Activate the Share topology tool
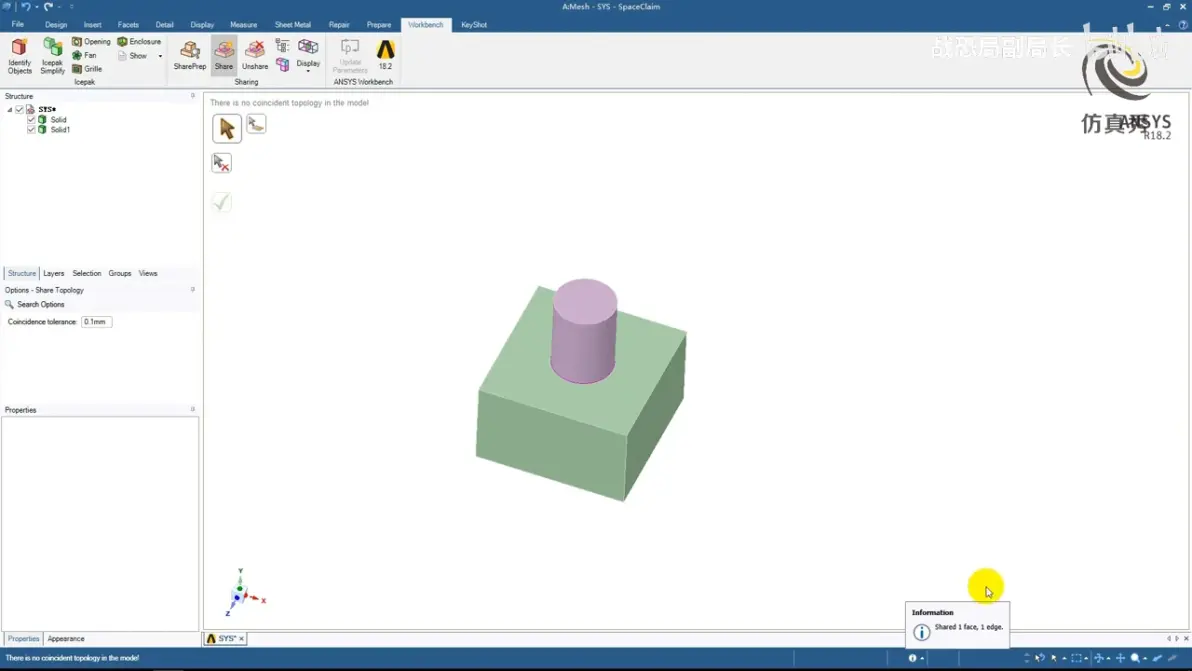The width and height of the screenshot is (1192, 671). tap(224, 55)
